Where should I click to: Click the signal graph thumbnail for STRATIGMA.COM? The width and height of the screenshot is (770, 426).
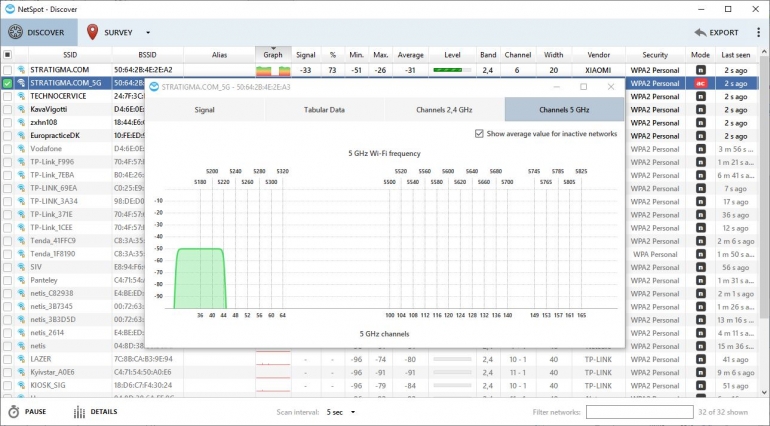tap(273, 70)
